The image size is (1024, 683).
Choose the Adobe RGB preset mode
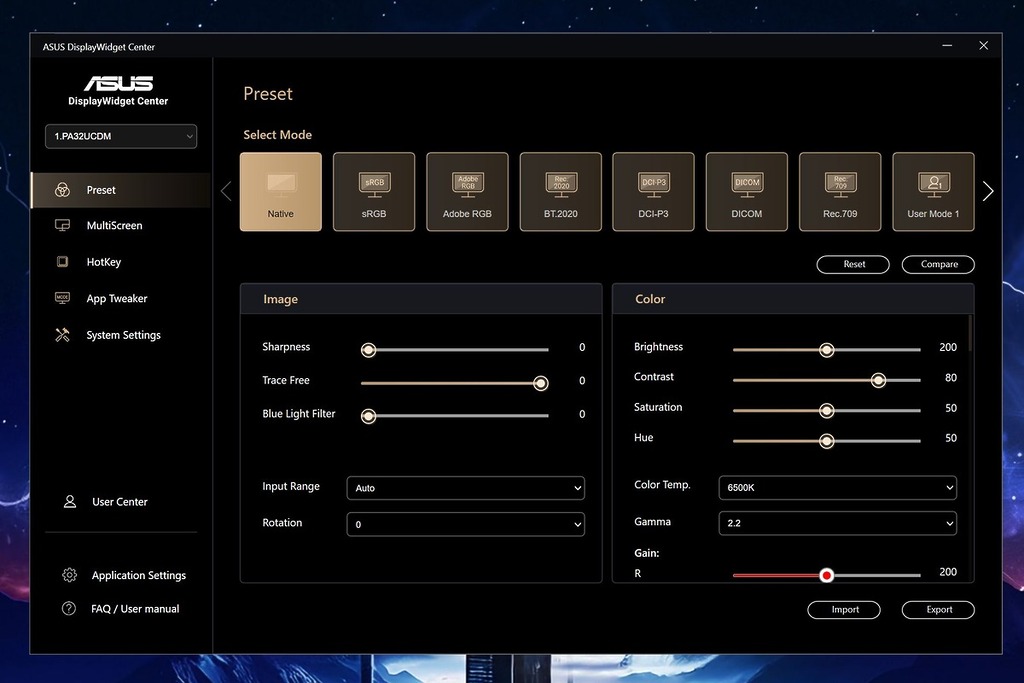(x=468, y=192)
